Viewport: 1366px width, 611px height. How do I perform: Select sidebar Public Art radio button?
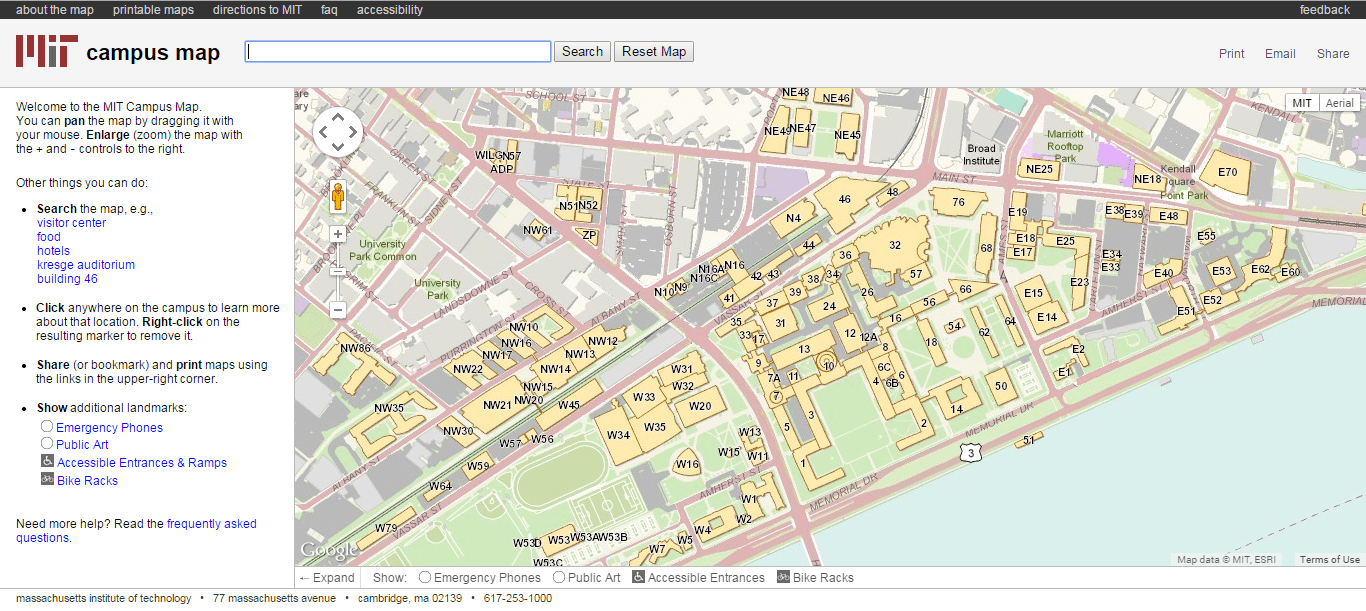pyautogui.click(x=47, y=444)
